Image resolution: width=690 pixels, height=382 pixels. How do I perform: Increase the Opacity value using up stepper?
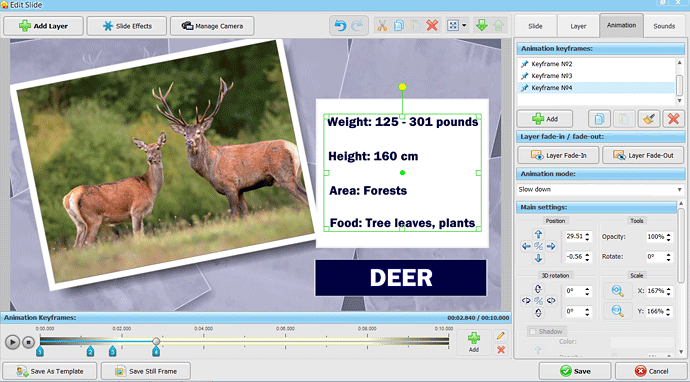(669, 235)
